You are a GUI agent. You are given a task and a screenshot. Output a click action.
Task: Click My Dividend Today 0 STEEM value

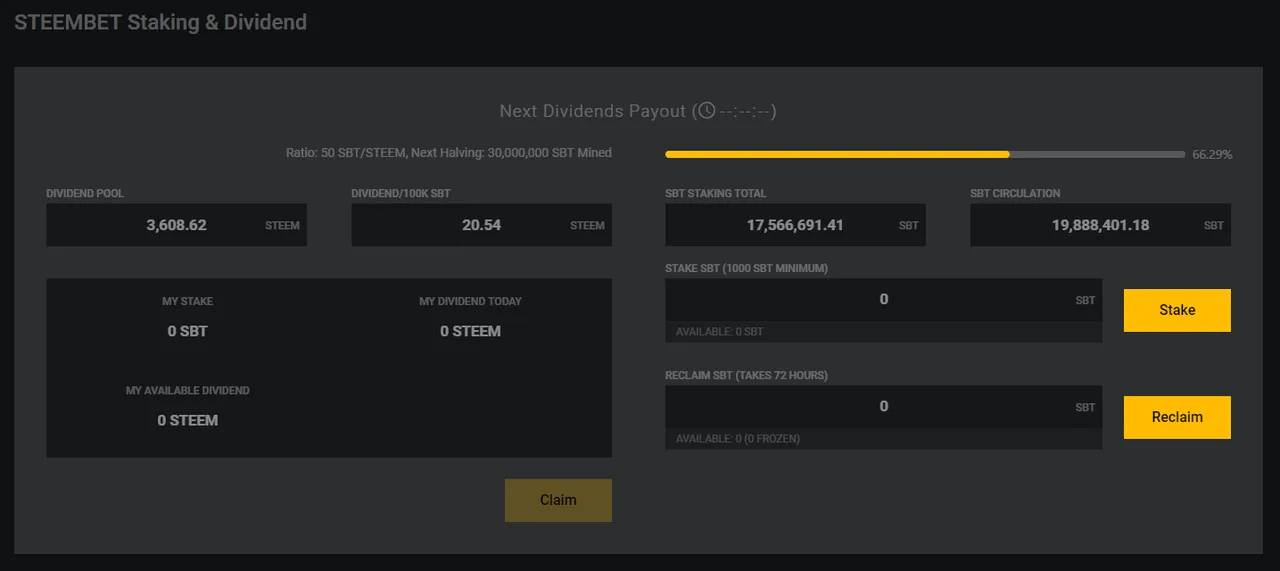point(470,331)
